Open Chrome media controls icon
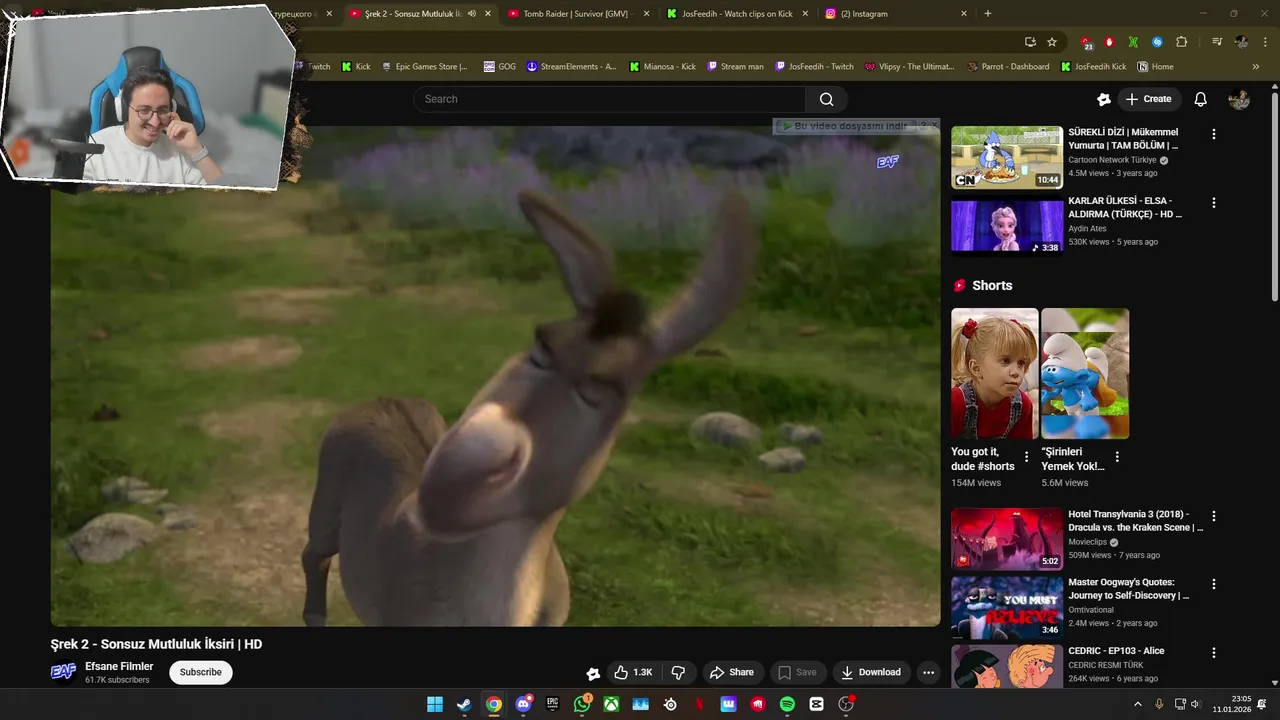 pos(1216,42)
